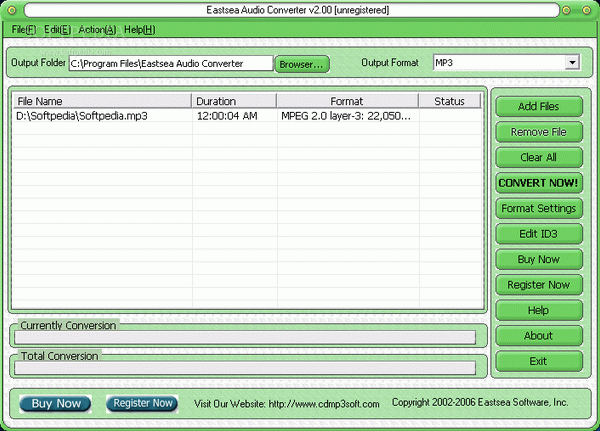This screenshot has width=600, height=431.
Task: Click the Help button in right panel
Action: [x=539, y=310]
